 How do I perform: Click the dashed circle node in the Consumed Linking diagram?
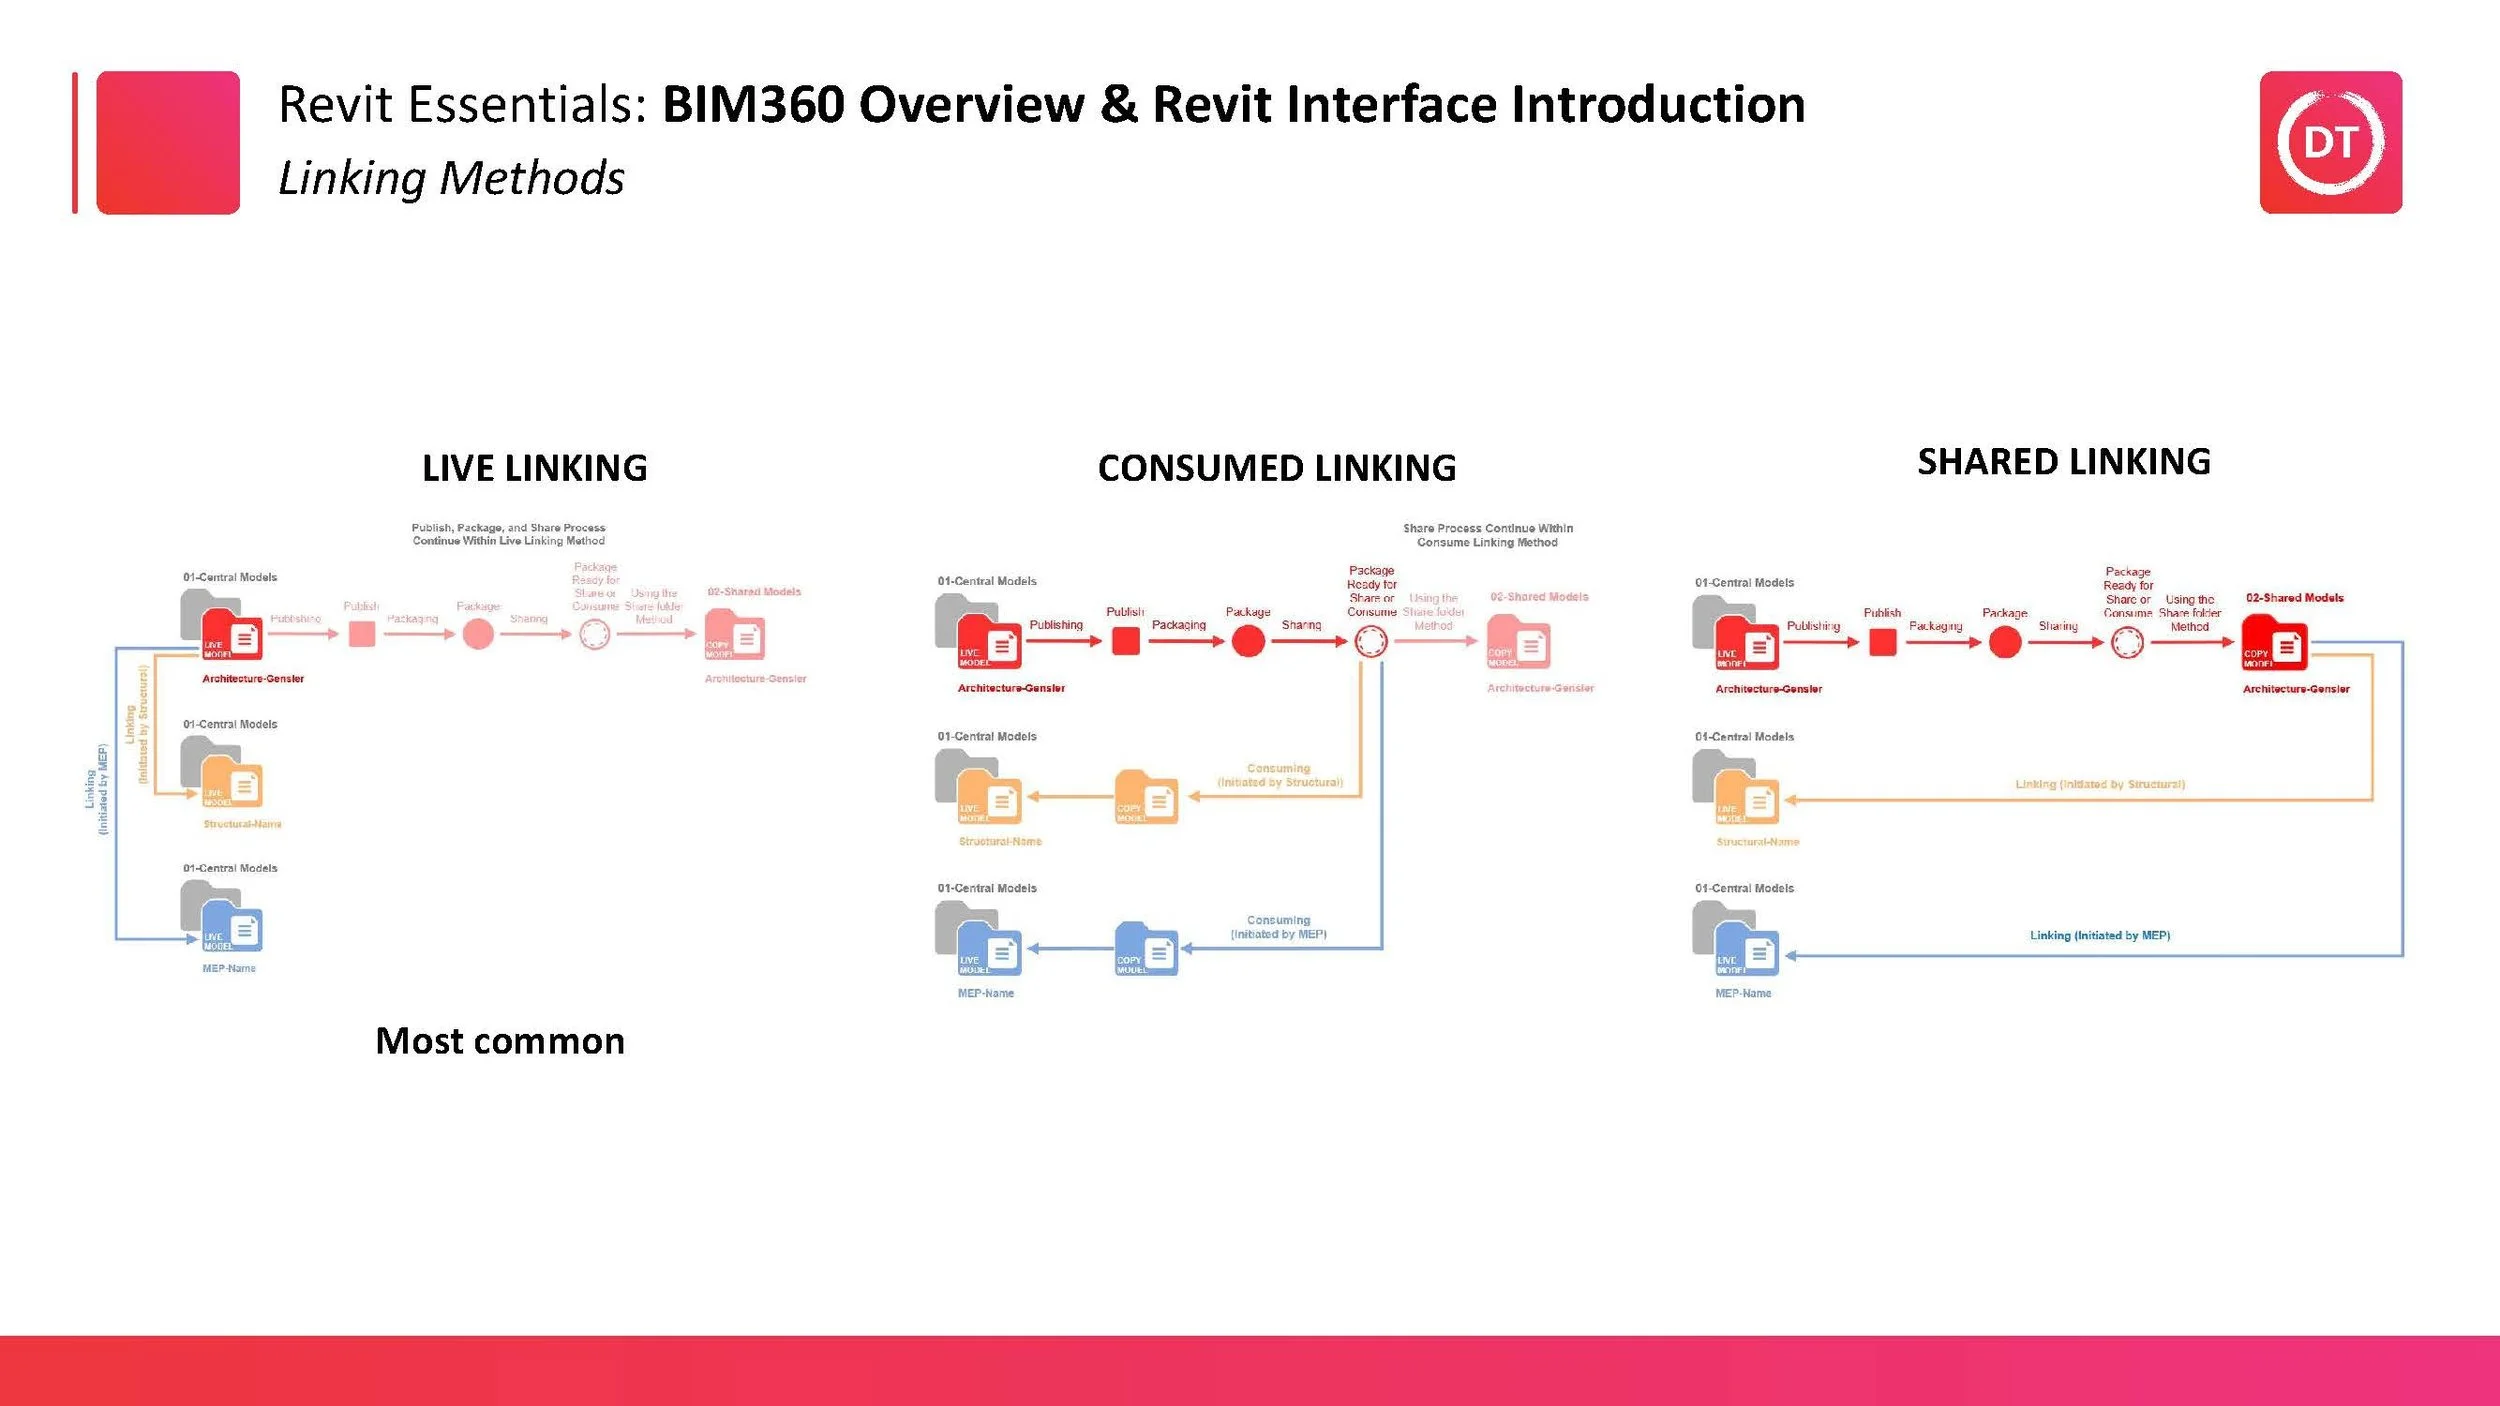tap(1371, 641)
